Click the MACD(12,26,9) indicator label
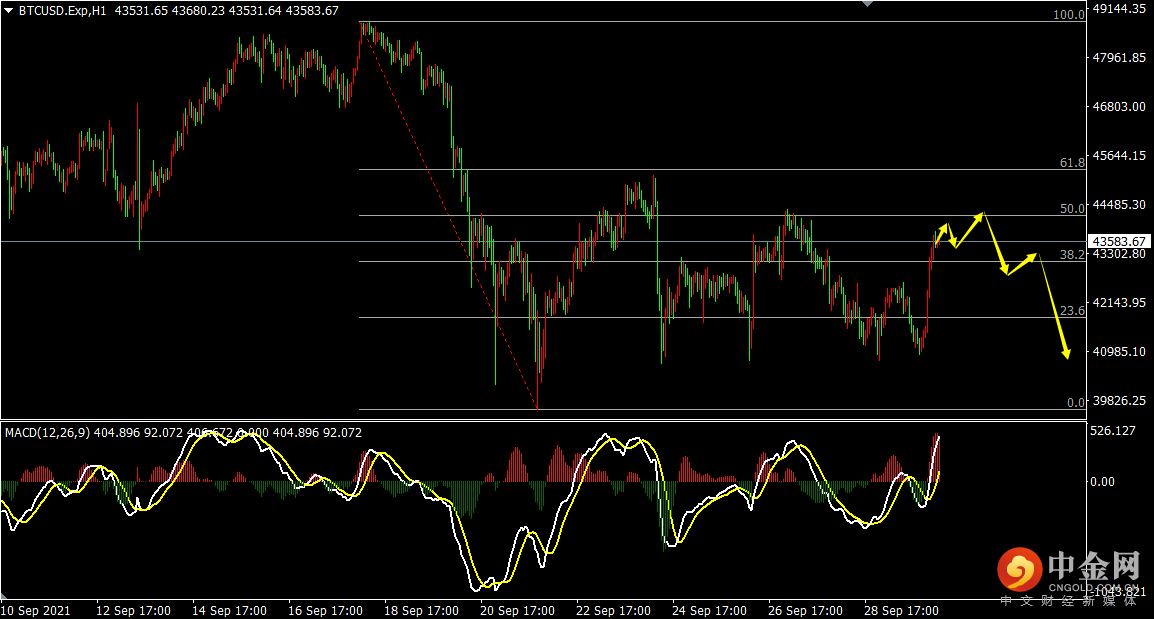1154x619 pixels. pos(47,433)
